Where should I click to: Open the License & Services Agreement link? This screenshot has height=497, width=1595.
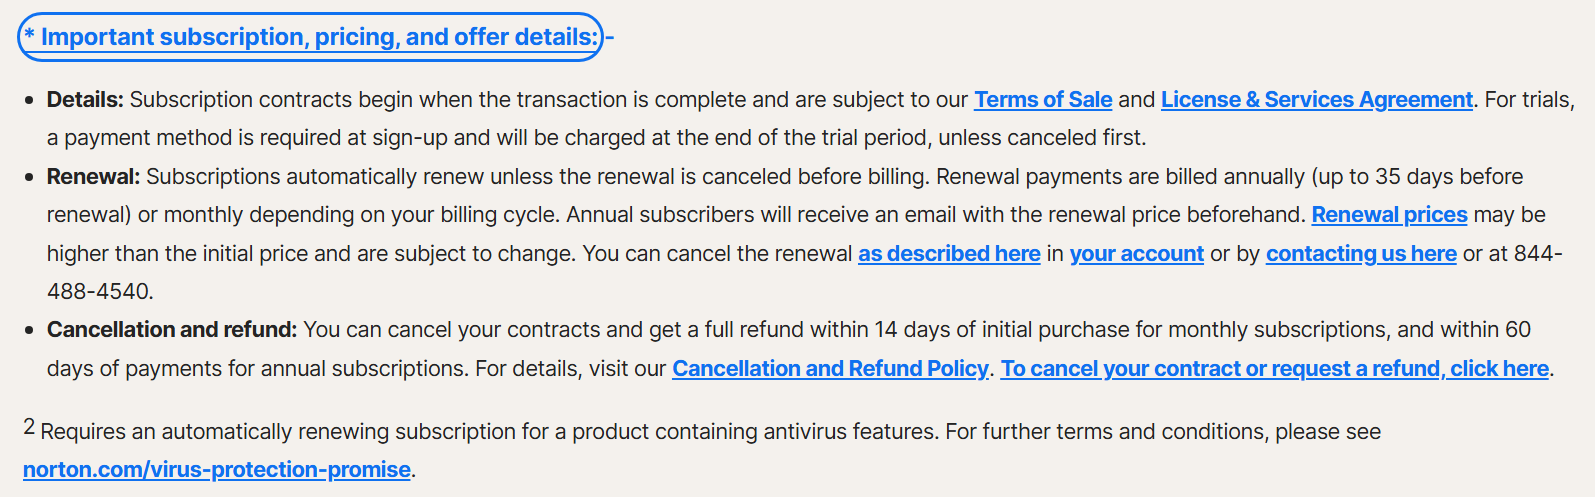pyautogui.click(x=1316, y=100)
